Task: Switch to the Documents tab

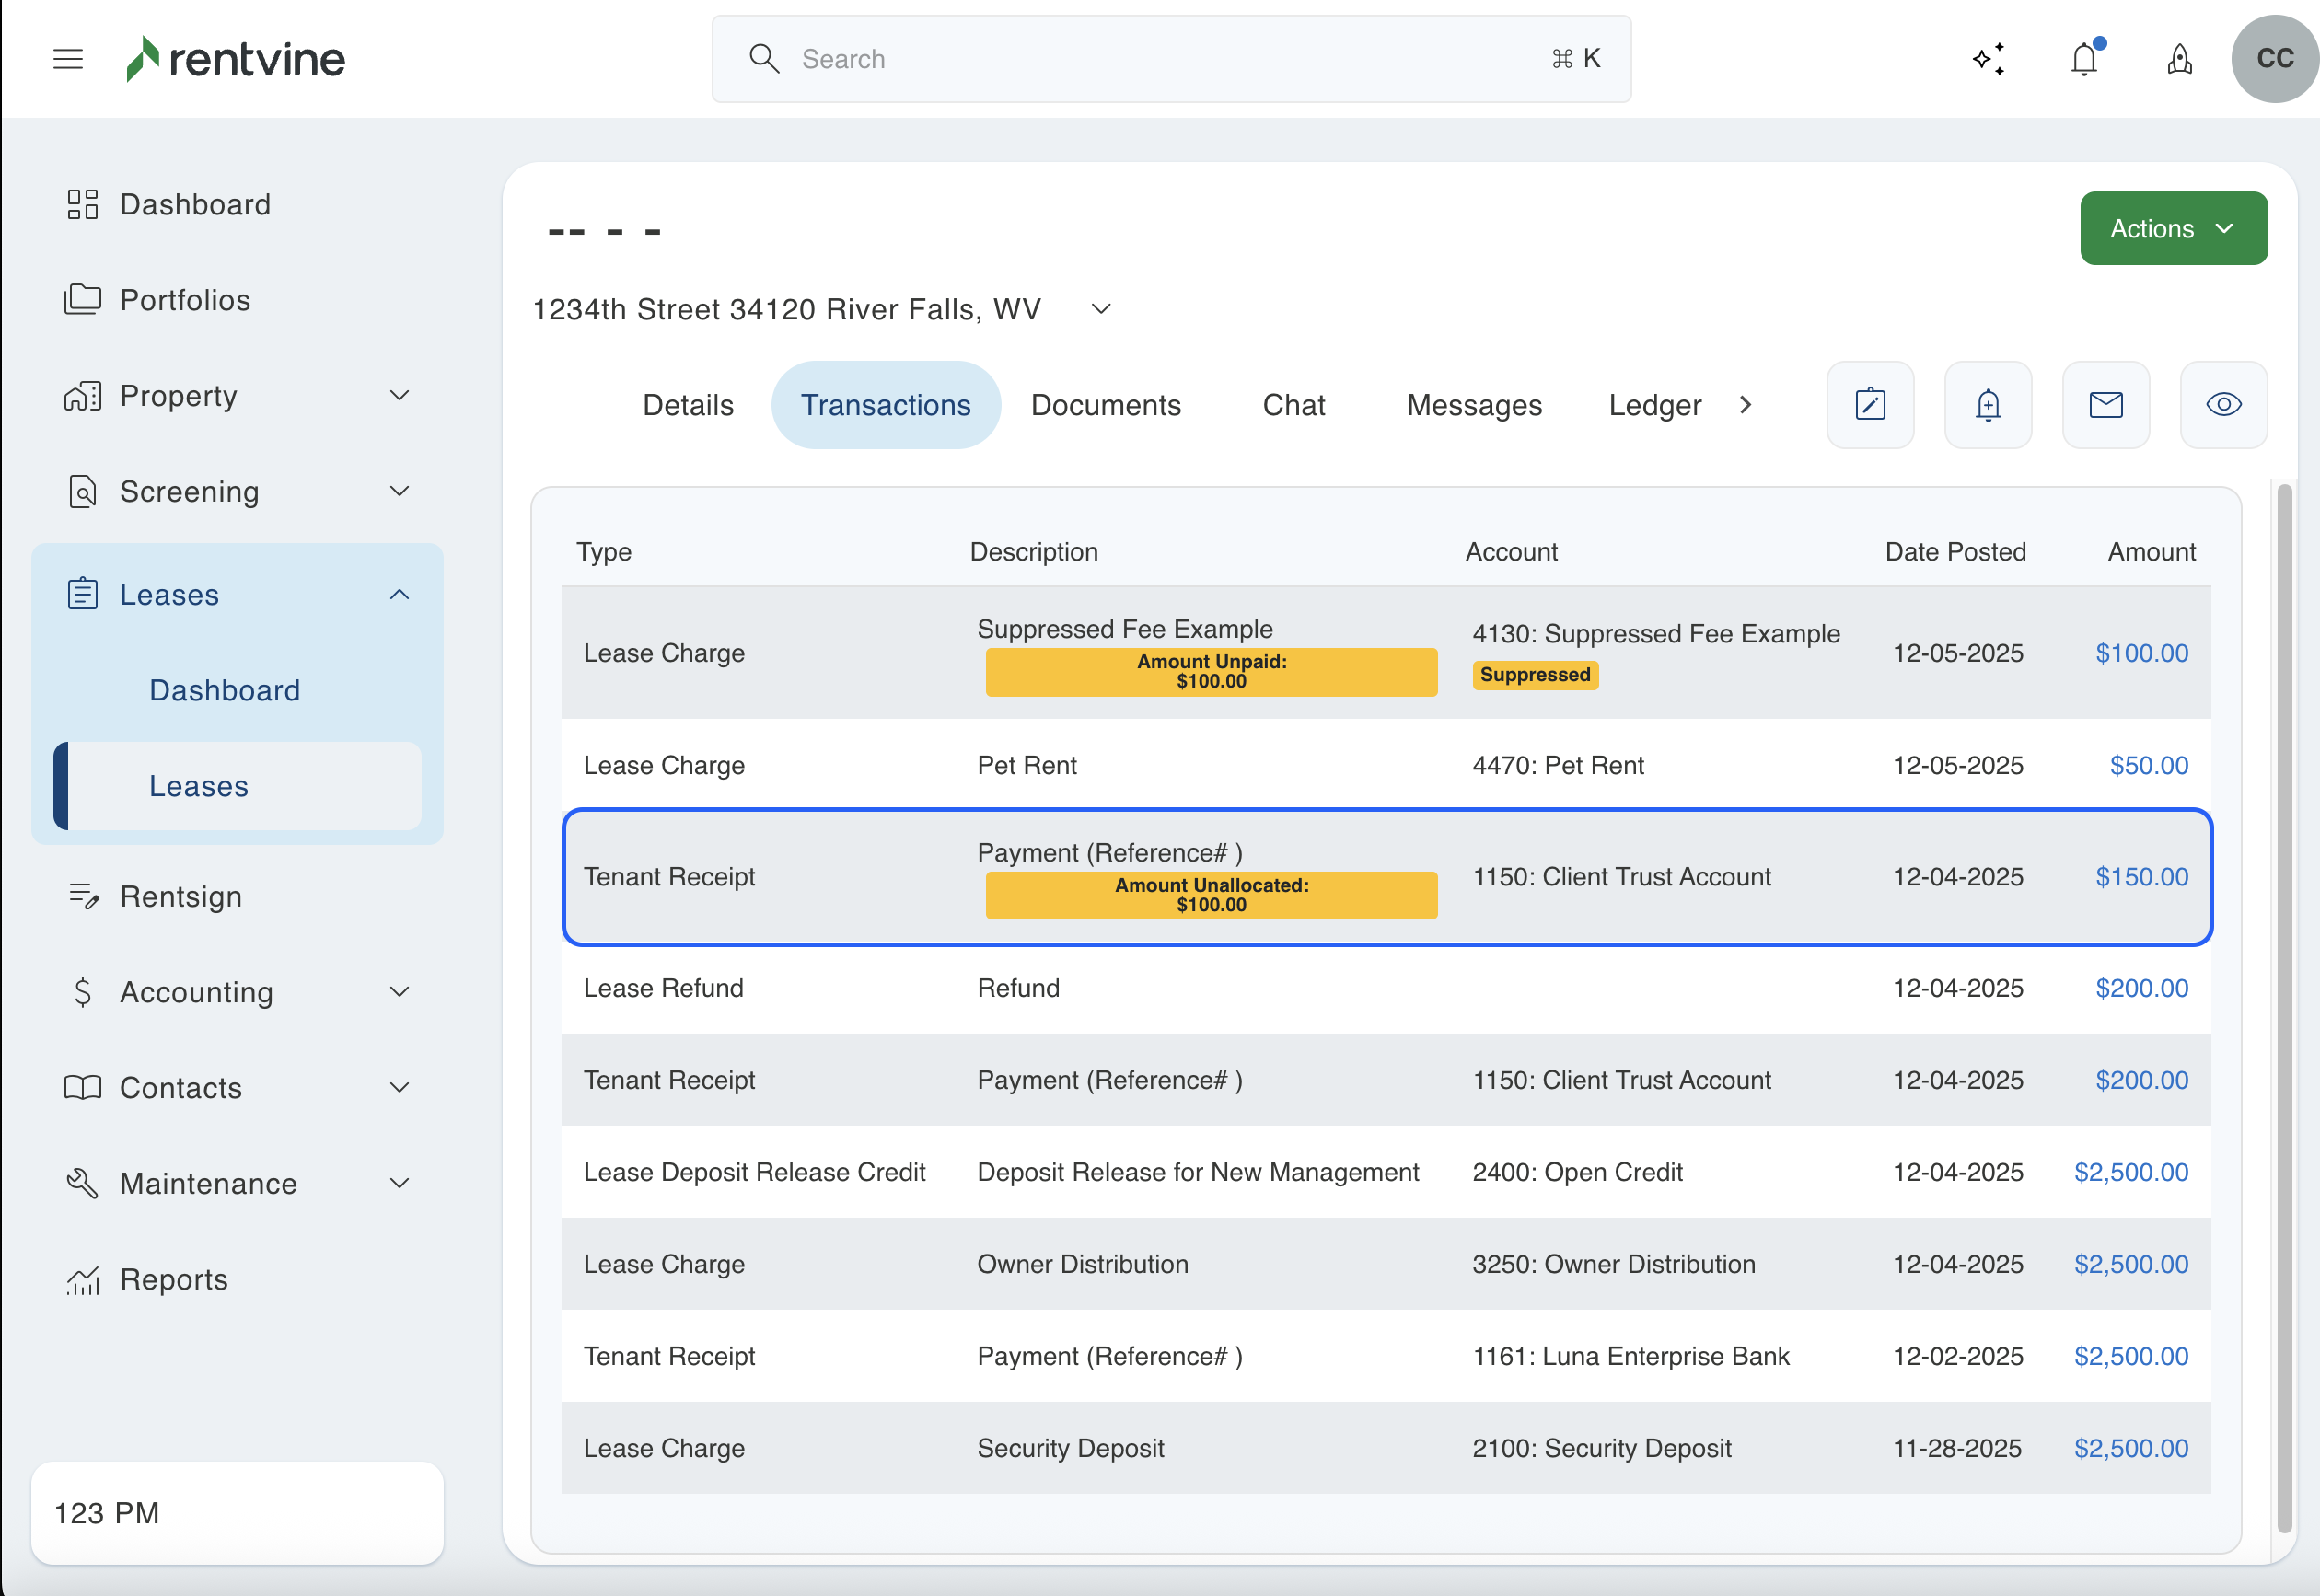Action: click(x=1106, y=405)
